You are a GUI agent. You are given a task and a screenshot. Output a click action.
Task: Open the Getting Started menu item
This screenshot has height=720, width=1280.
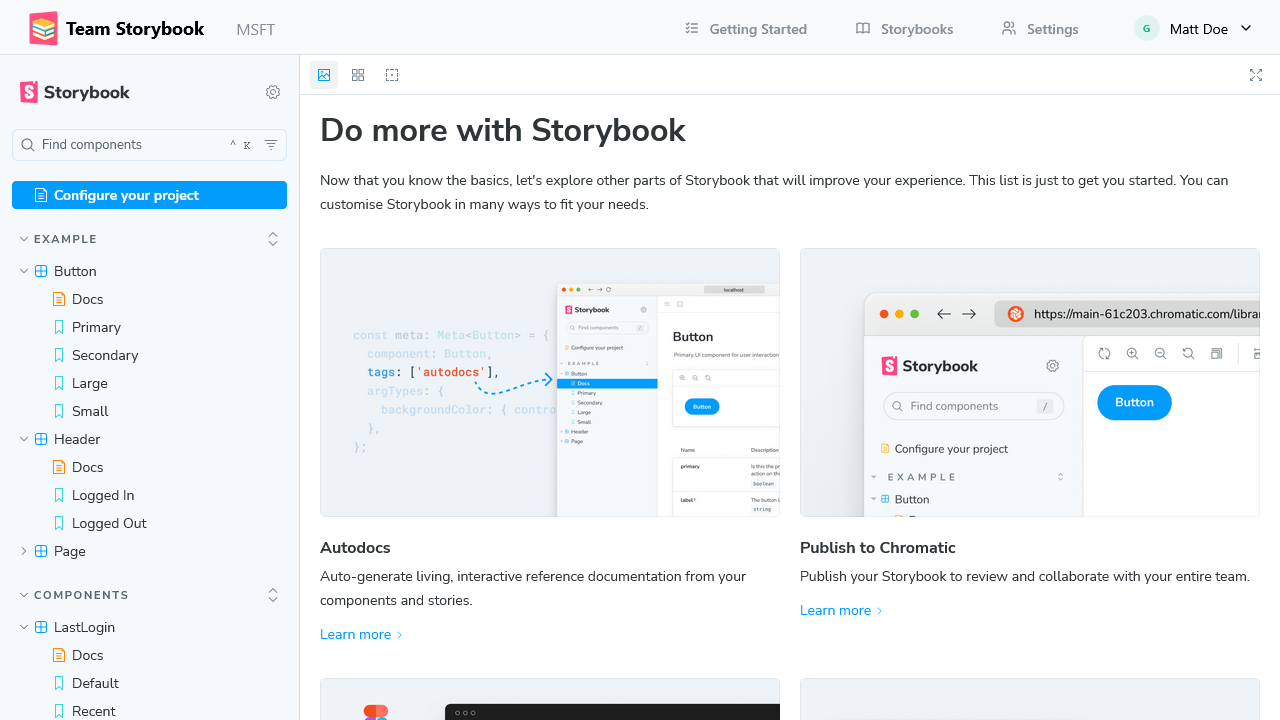(x=746, y=29)
